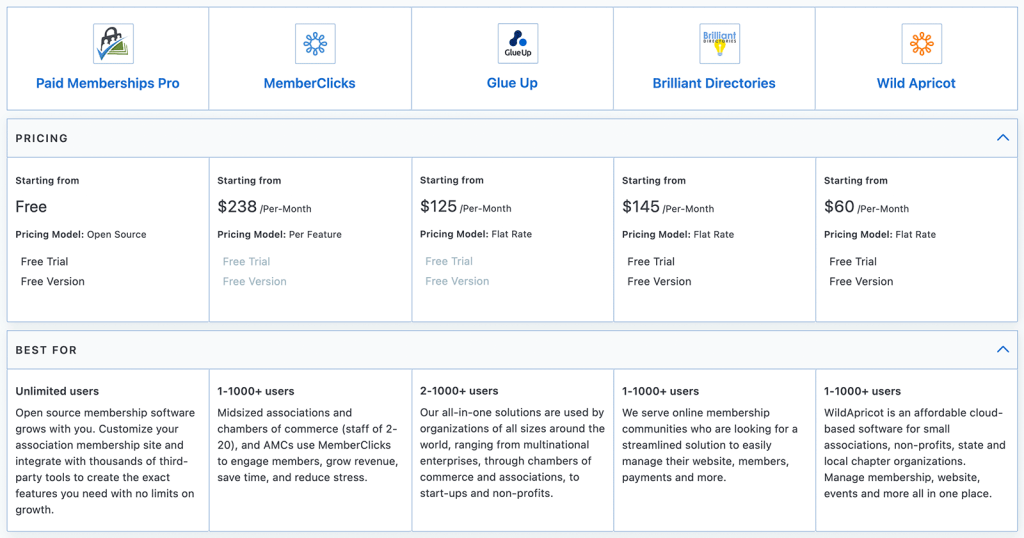Click the 'WildApricot is an affordable' description
1024x538 pixels.
(x=914, y=453)
